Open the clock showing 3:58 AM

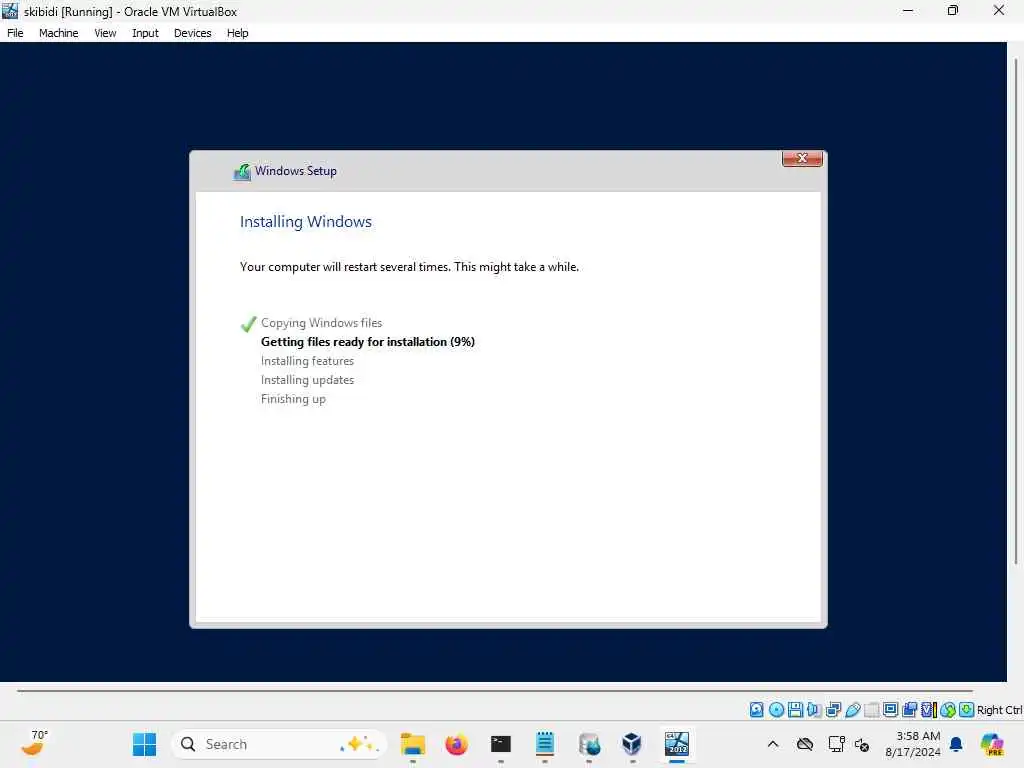(913, 744)
